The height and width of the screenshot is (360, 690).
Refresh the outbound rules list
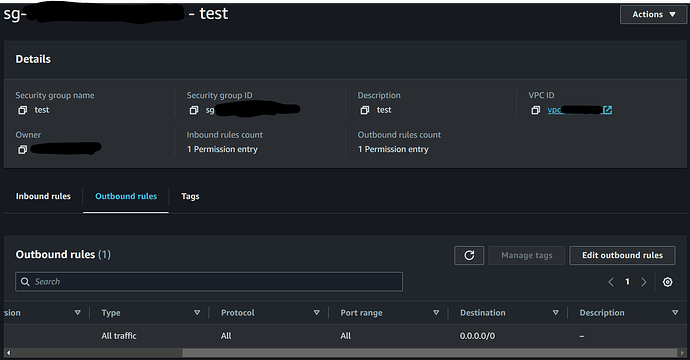[469, 255]
